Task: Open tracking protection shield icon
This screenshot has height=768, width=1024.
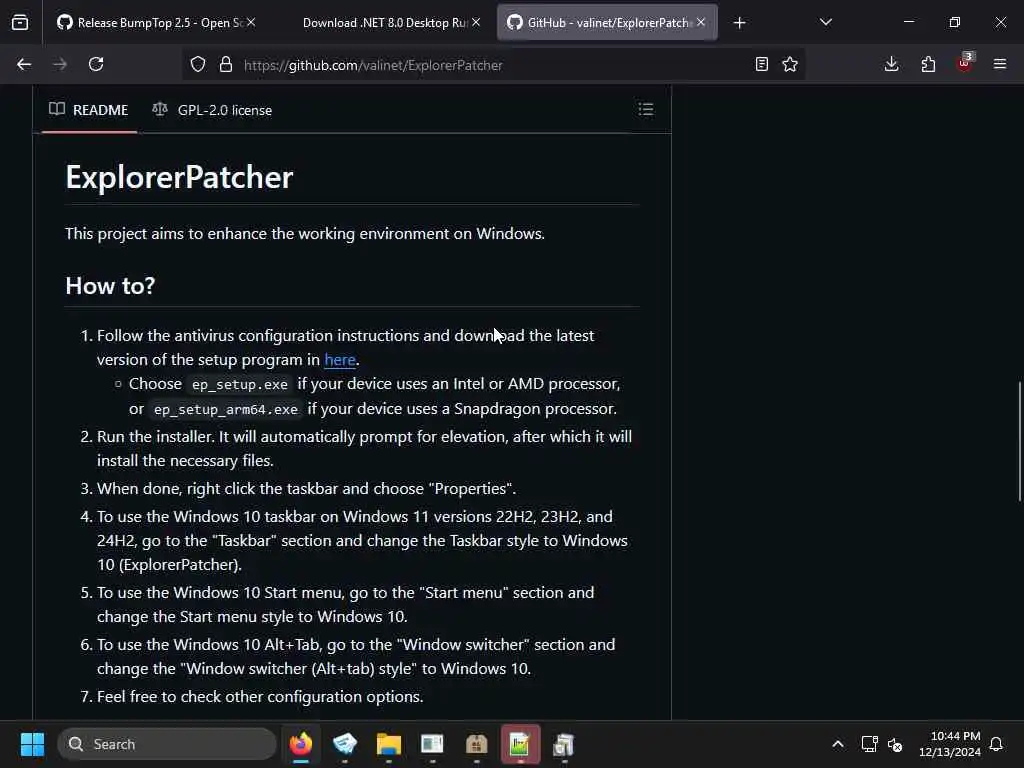Action: coord(198,64)
